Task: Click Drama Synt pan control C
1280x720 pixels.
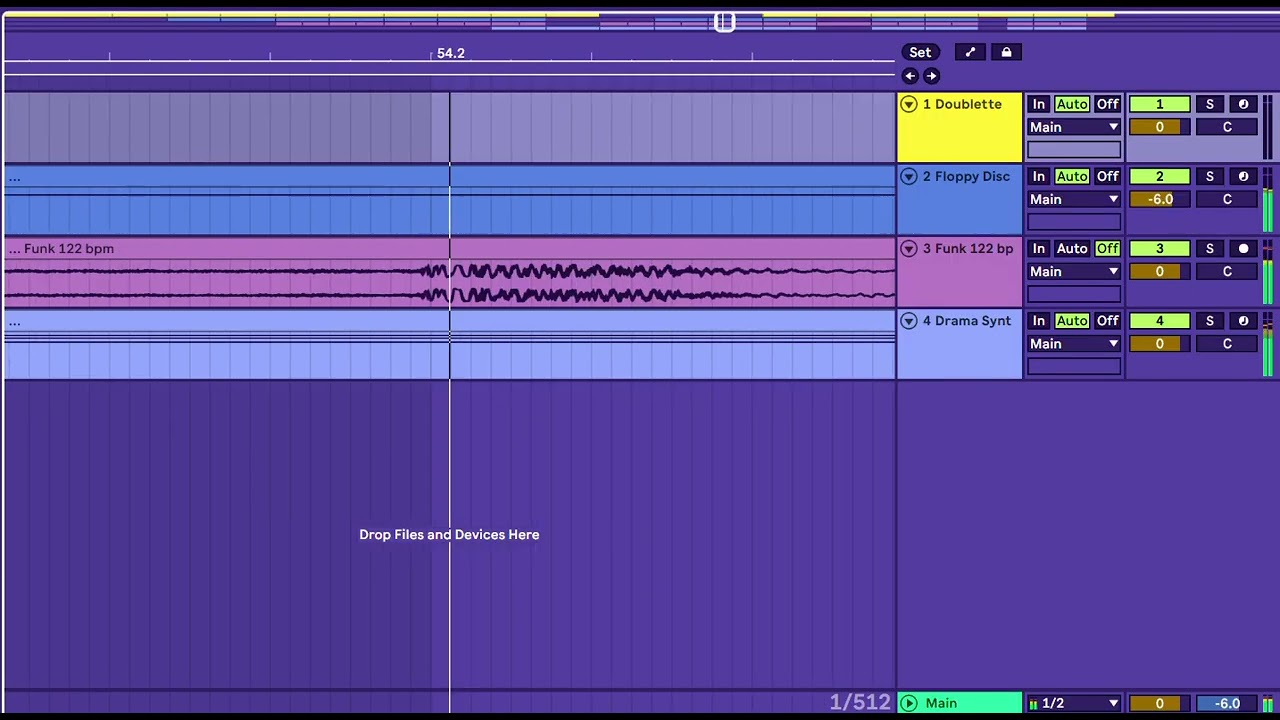Action: 1227,343
